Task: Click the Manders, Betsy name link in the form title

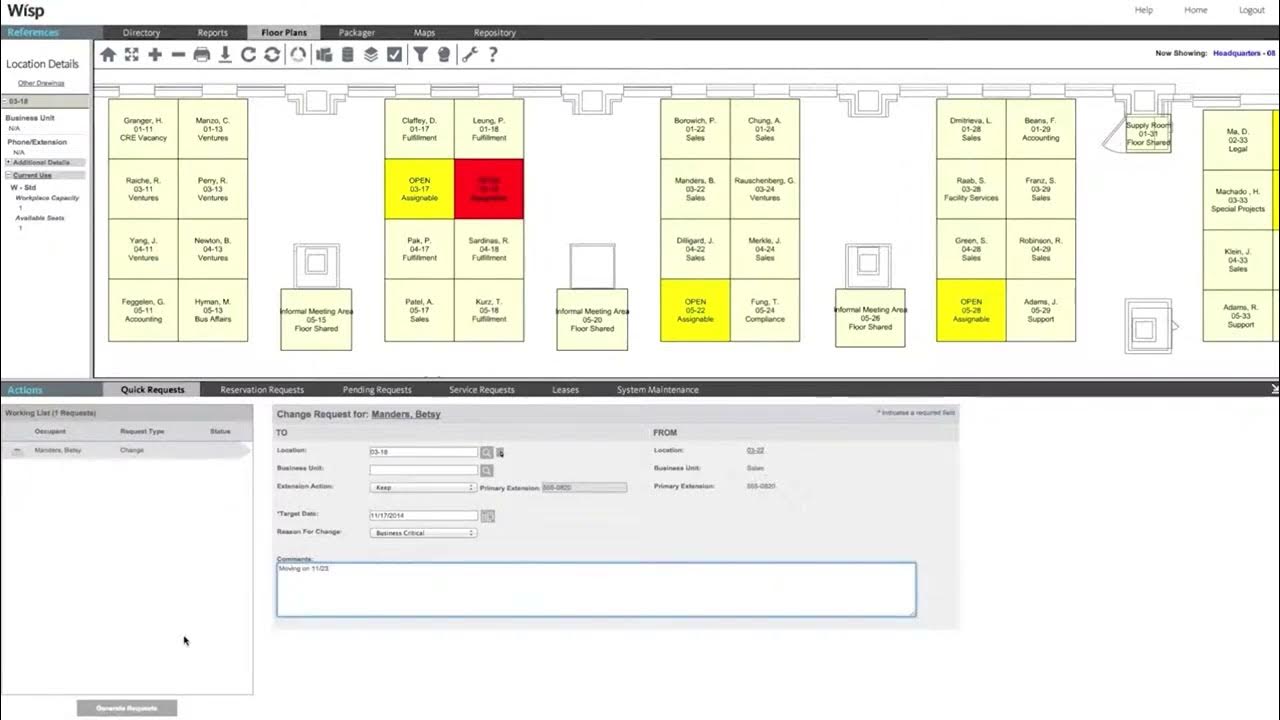Action: coord(406,414)
